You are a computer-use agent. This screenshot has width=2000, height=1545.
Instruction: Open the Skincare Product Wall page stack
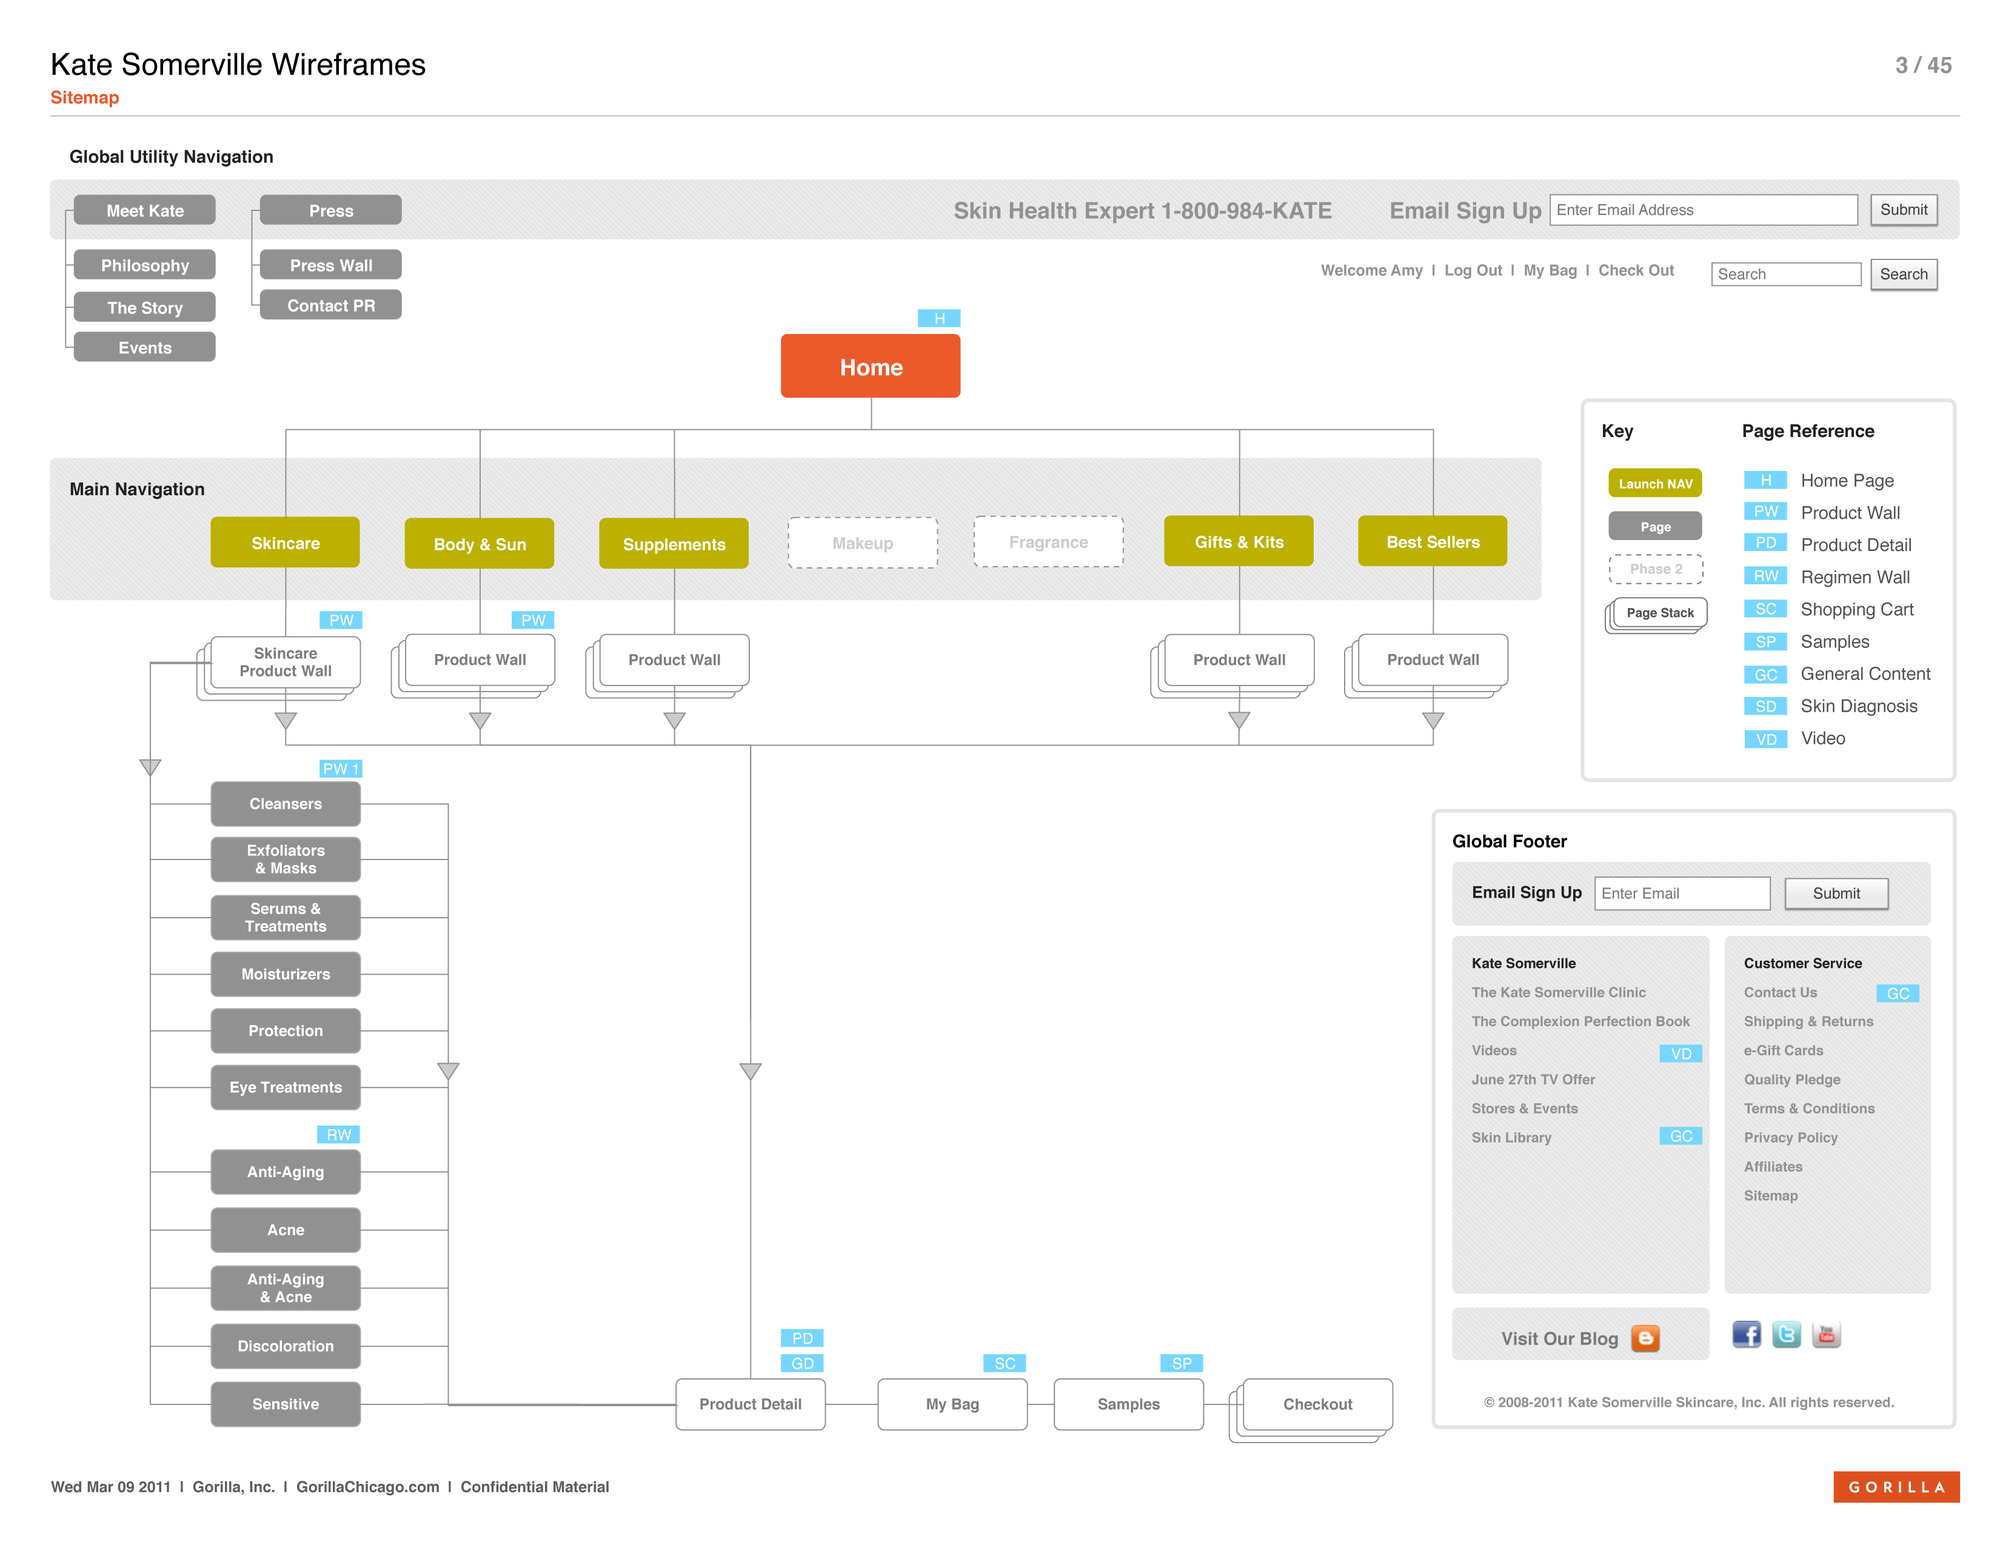click(x=285, y=662)
